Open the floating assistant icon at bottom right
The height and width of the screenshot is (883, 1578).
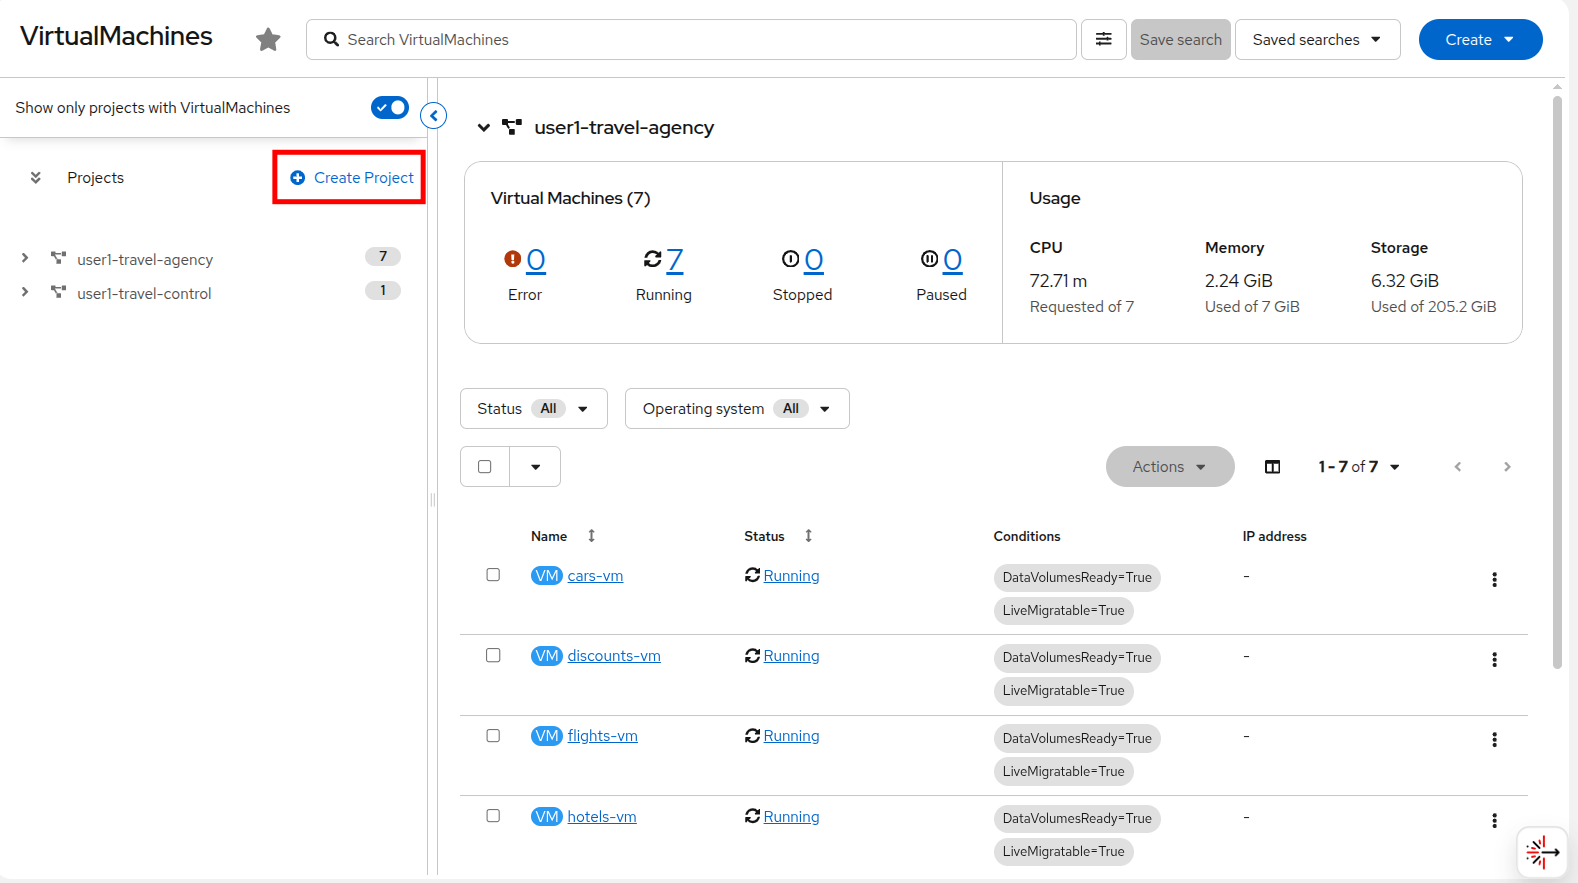[1541, 852]
